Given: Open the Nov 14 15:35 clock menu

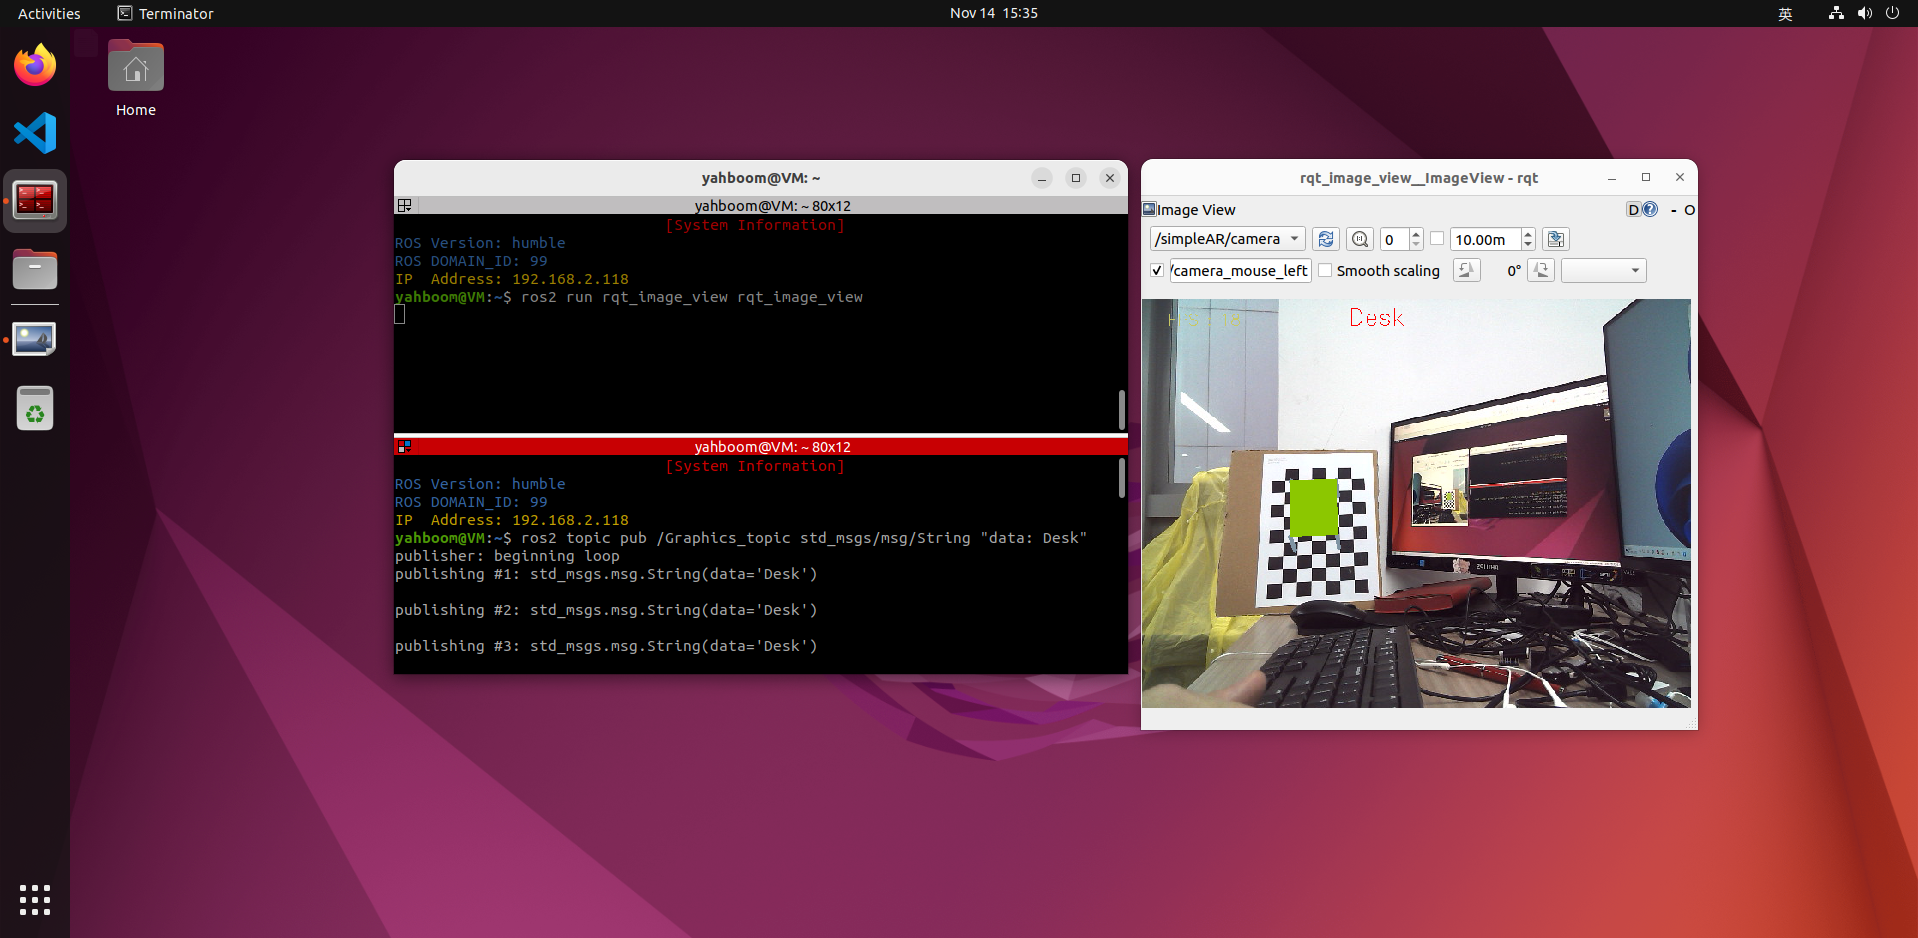Looking at the screenshot, I should tap(993, 13).
